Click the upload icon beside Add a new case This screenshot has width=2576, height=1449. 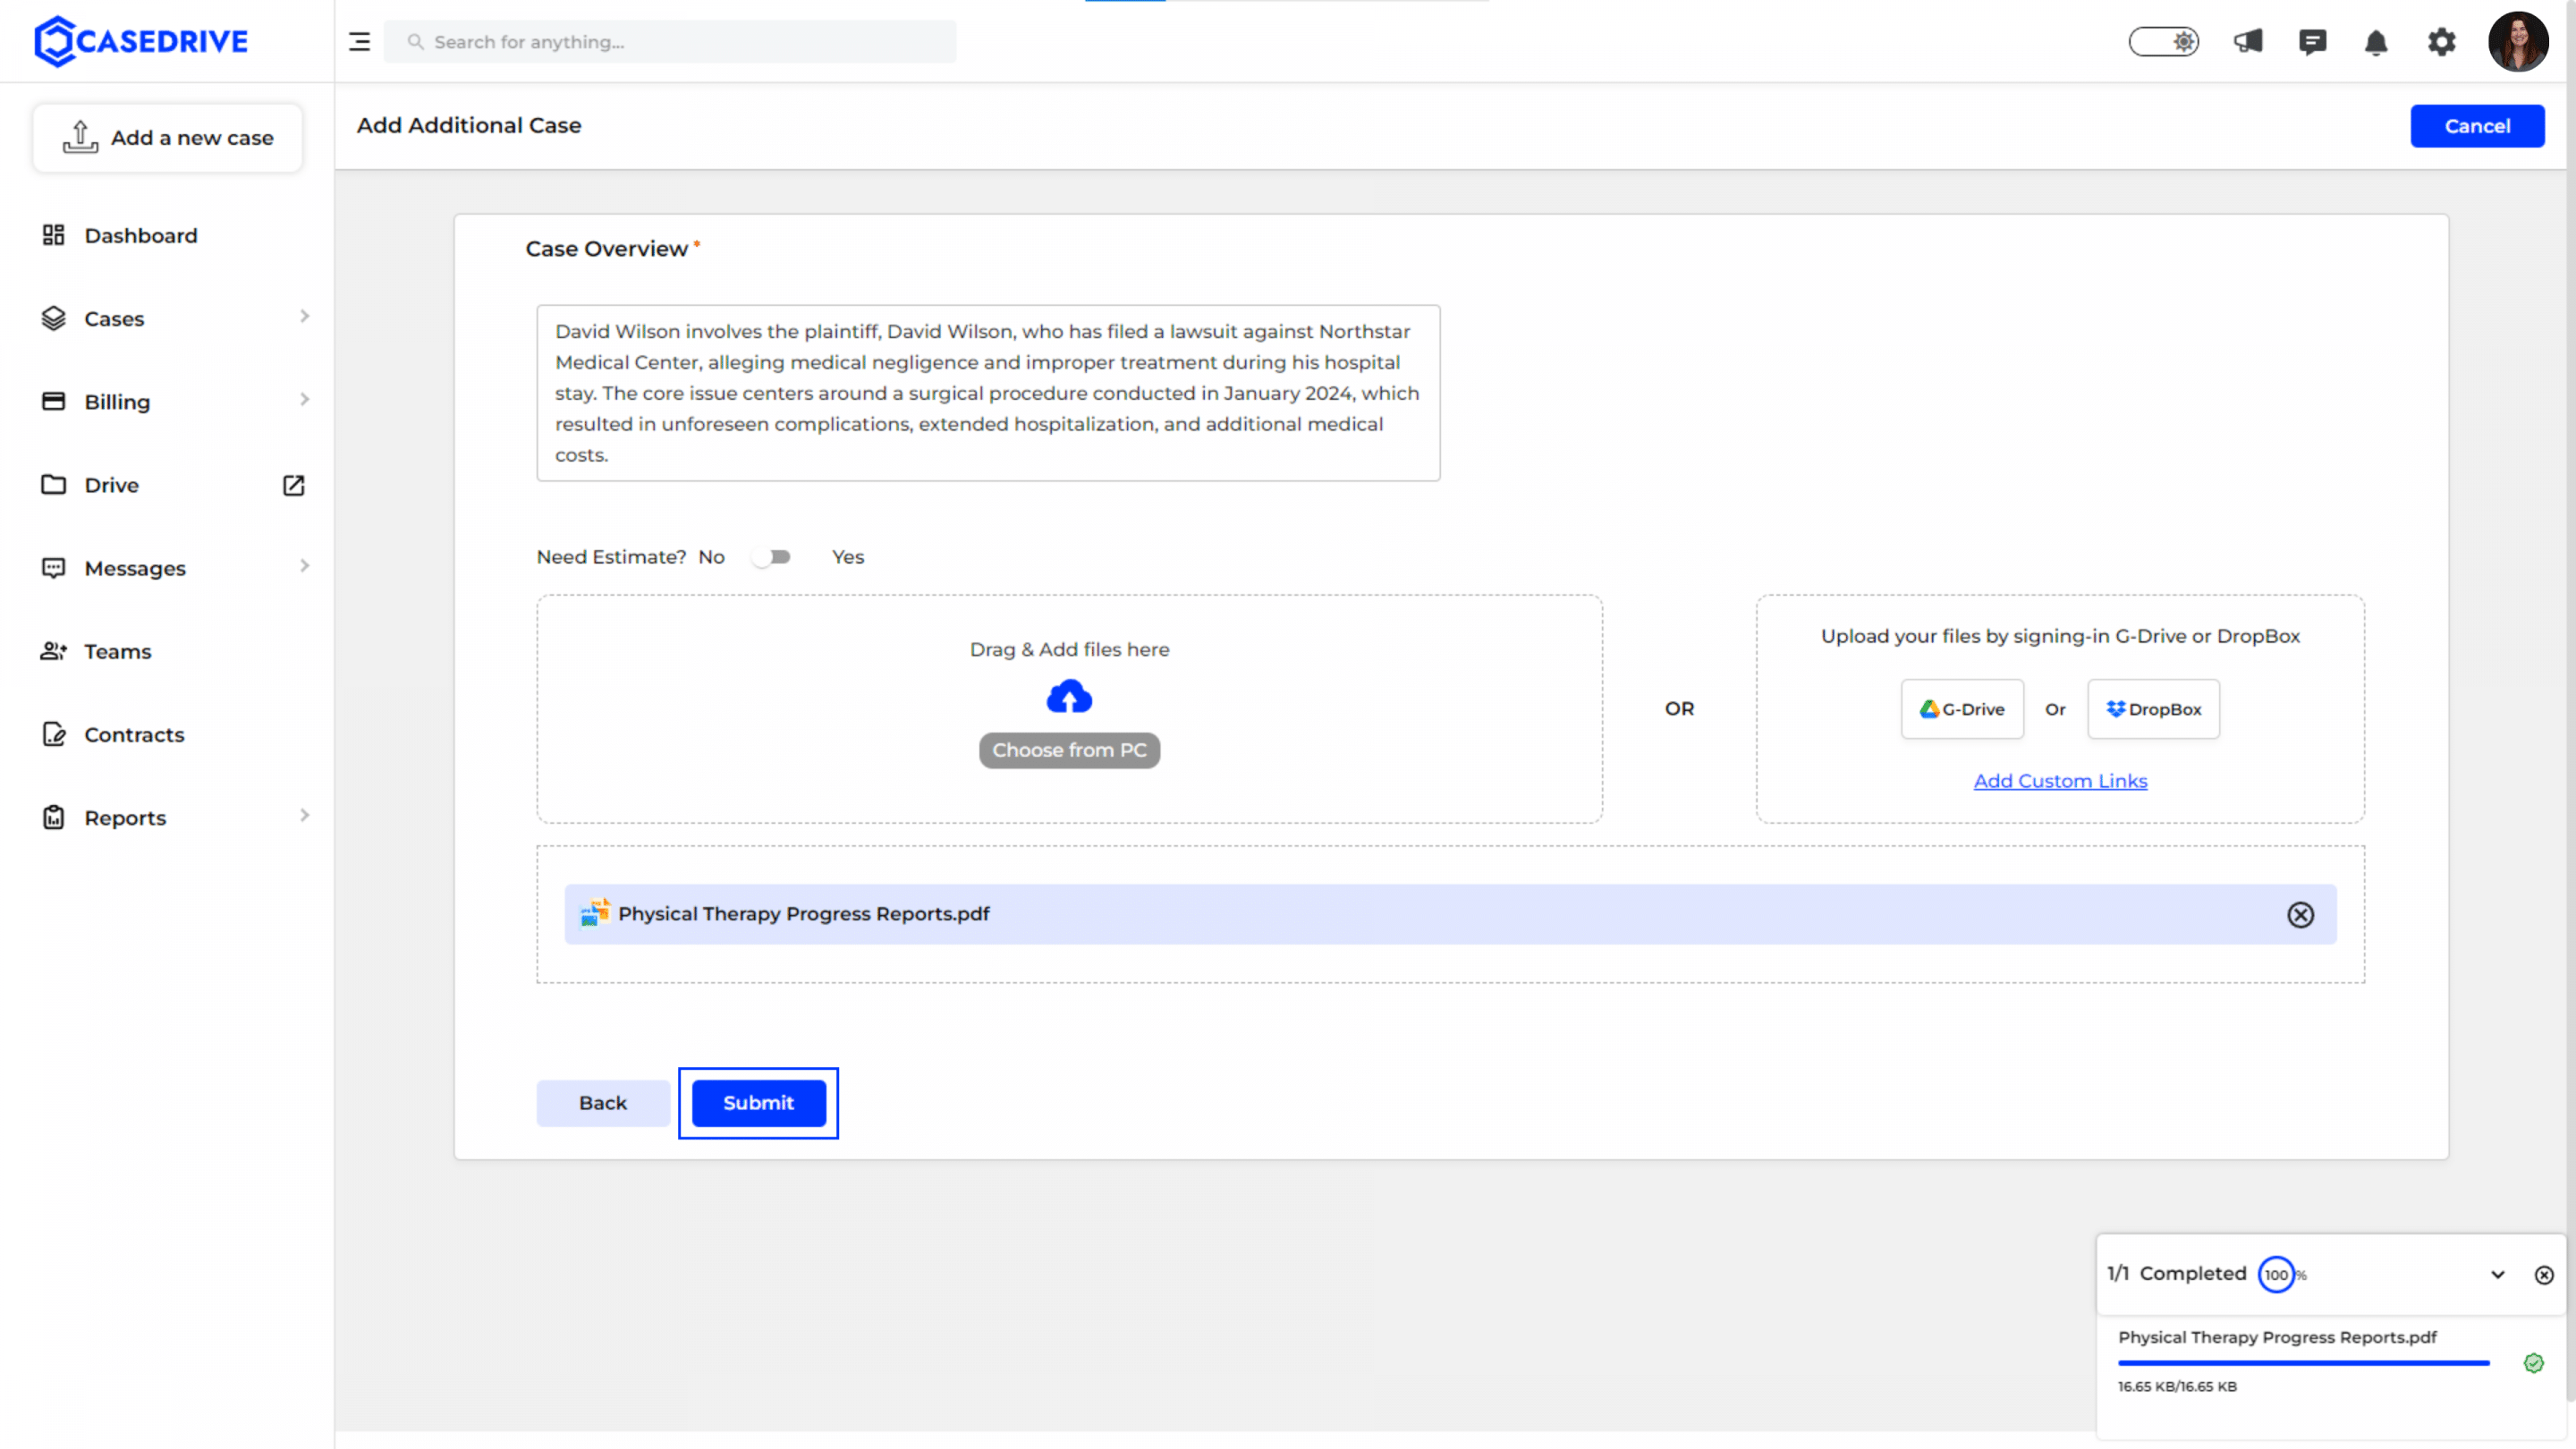[x=80, y=137]
